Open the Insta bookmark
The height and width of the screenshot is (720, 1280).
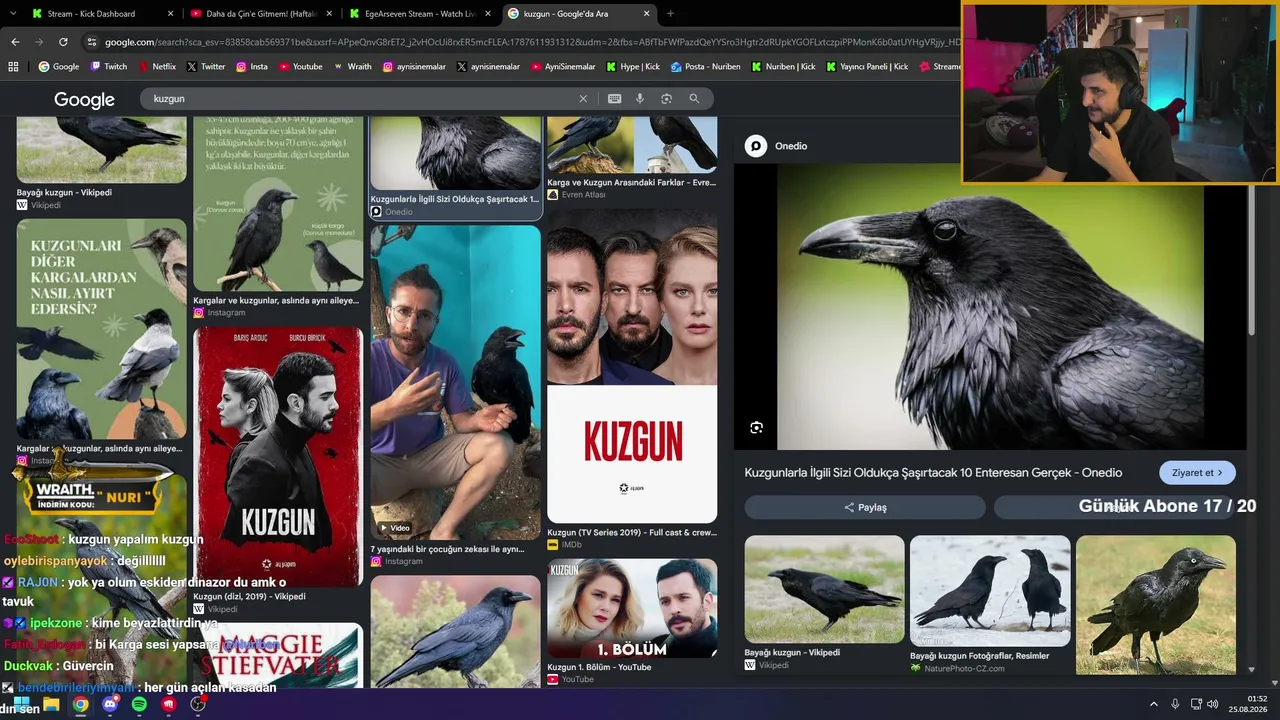click(x=252, y=67)
